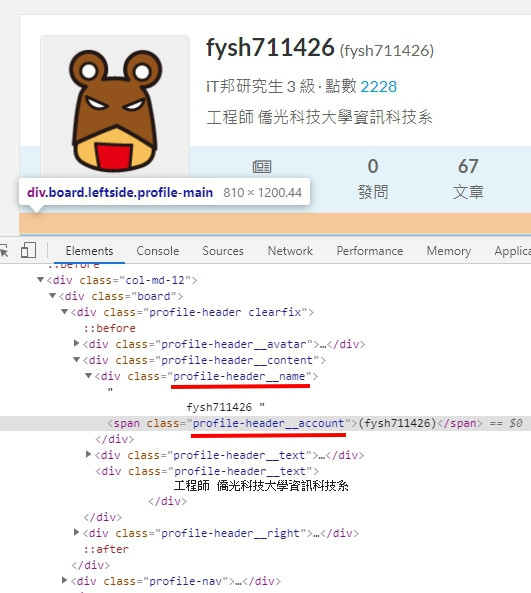Collapse the board div node
This screenshot has width=531, height=593.
[53, 296]
